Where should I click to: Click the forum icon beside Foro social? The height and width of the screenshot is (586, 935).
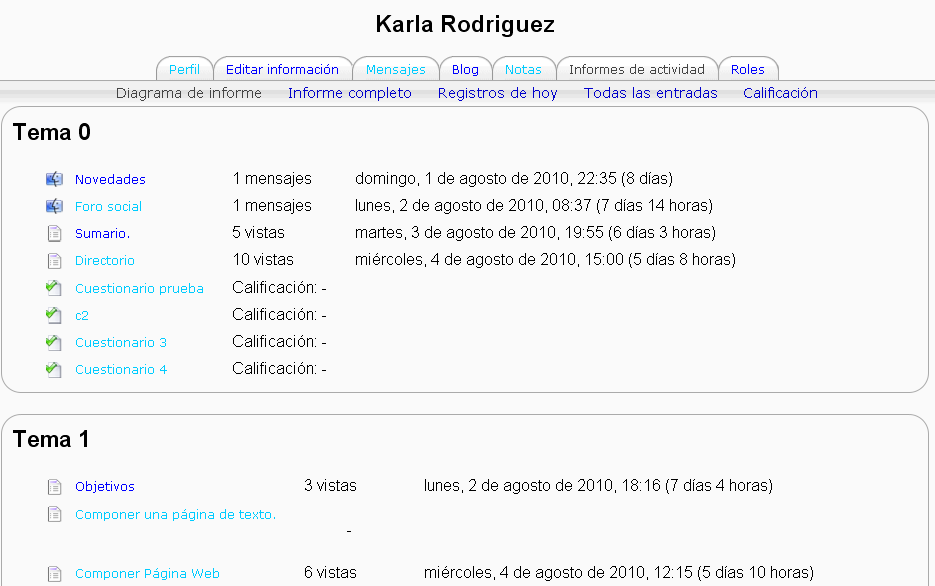coord(54,207)
